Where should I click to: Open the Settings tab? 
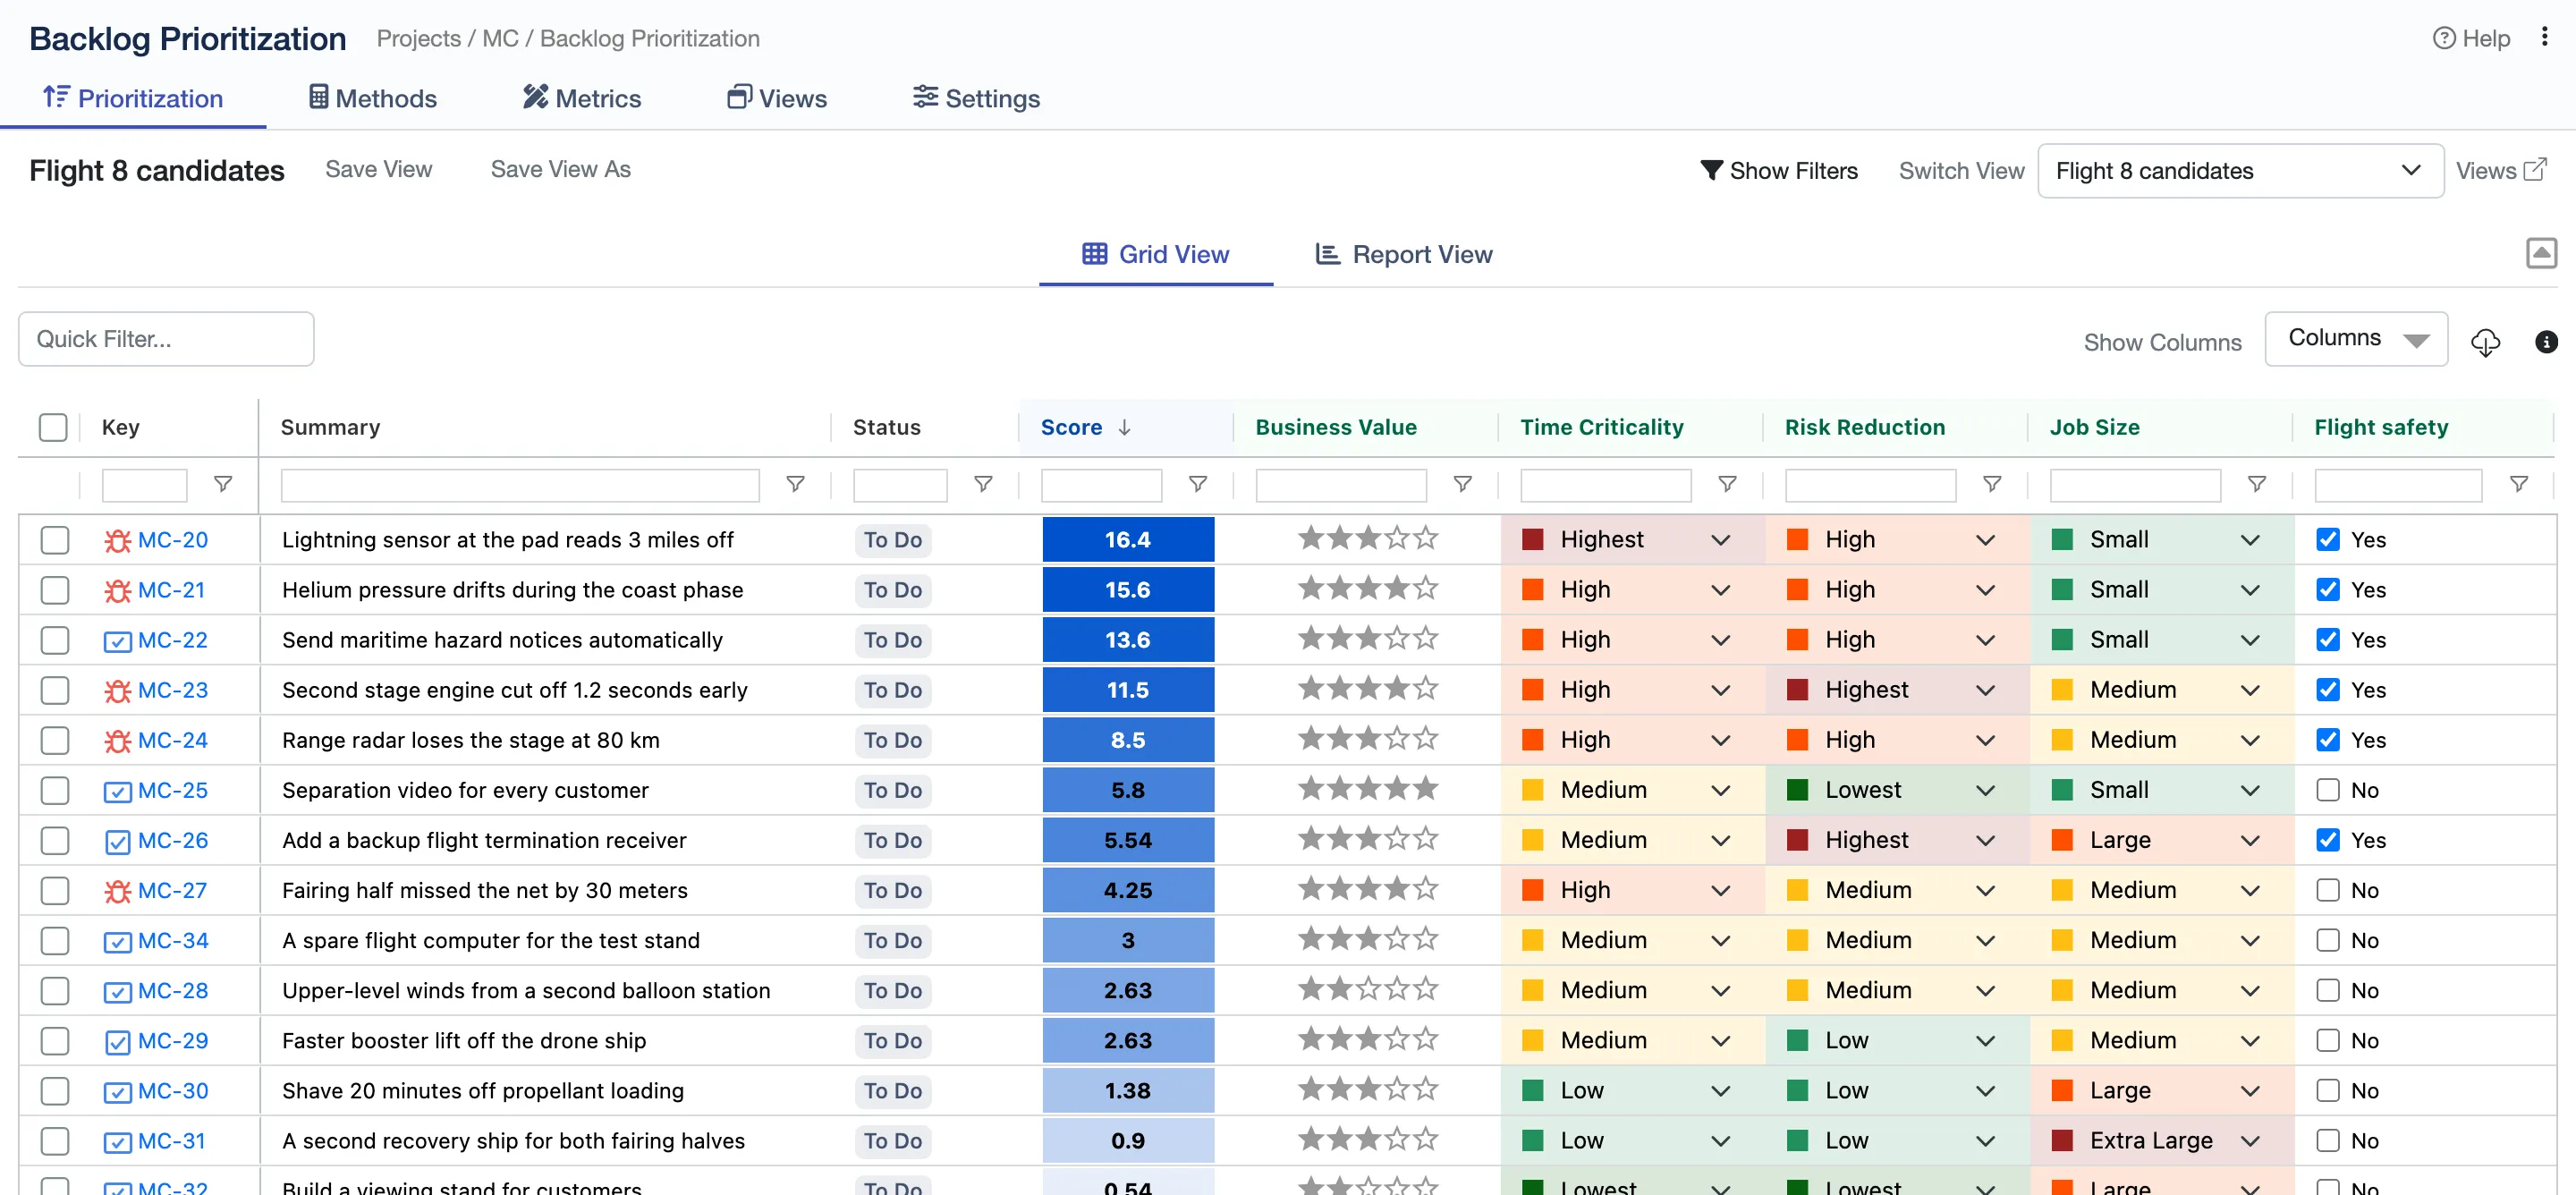[x=976, y=98]
